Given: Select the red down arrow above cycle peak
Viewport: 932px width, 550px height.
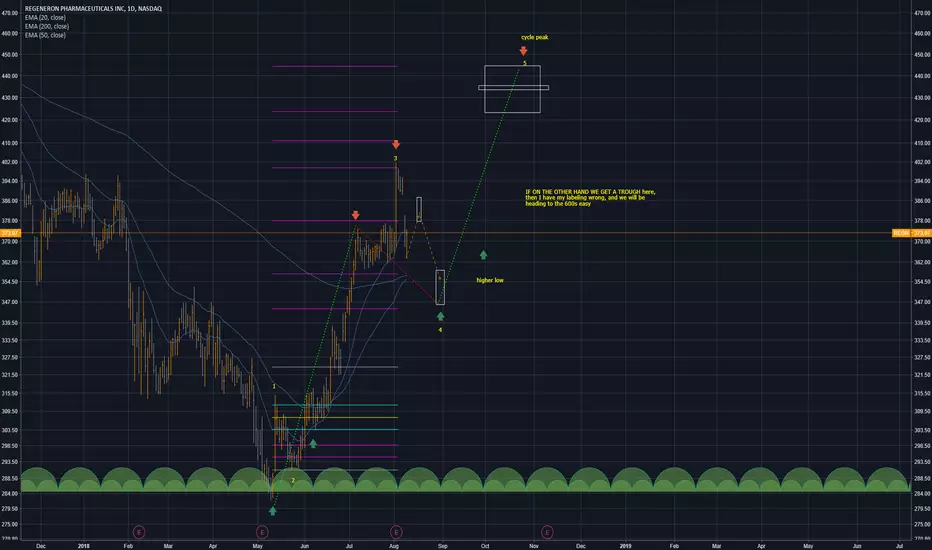Looking at the screenshot, I should 524,52.
